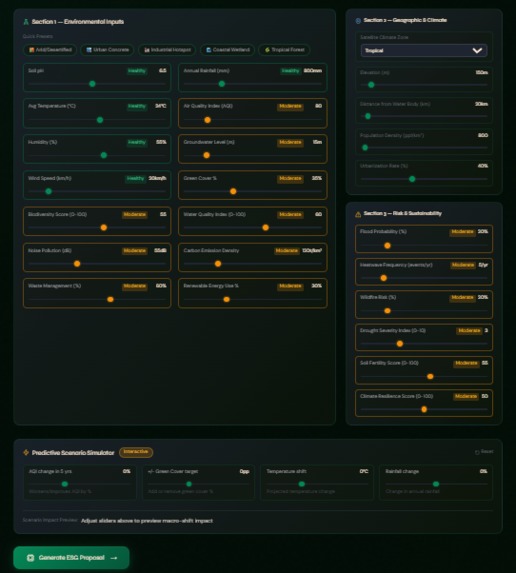Click the 'Scenario Impact Preview' label text
Image resolution: width=516 pixels, height=573 pixels.
point(50,520)
